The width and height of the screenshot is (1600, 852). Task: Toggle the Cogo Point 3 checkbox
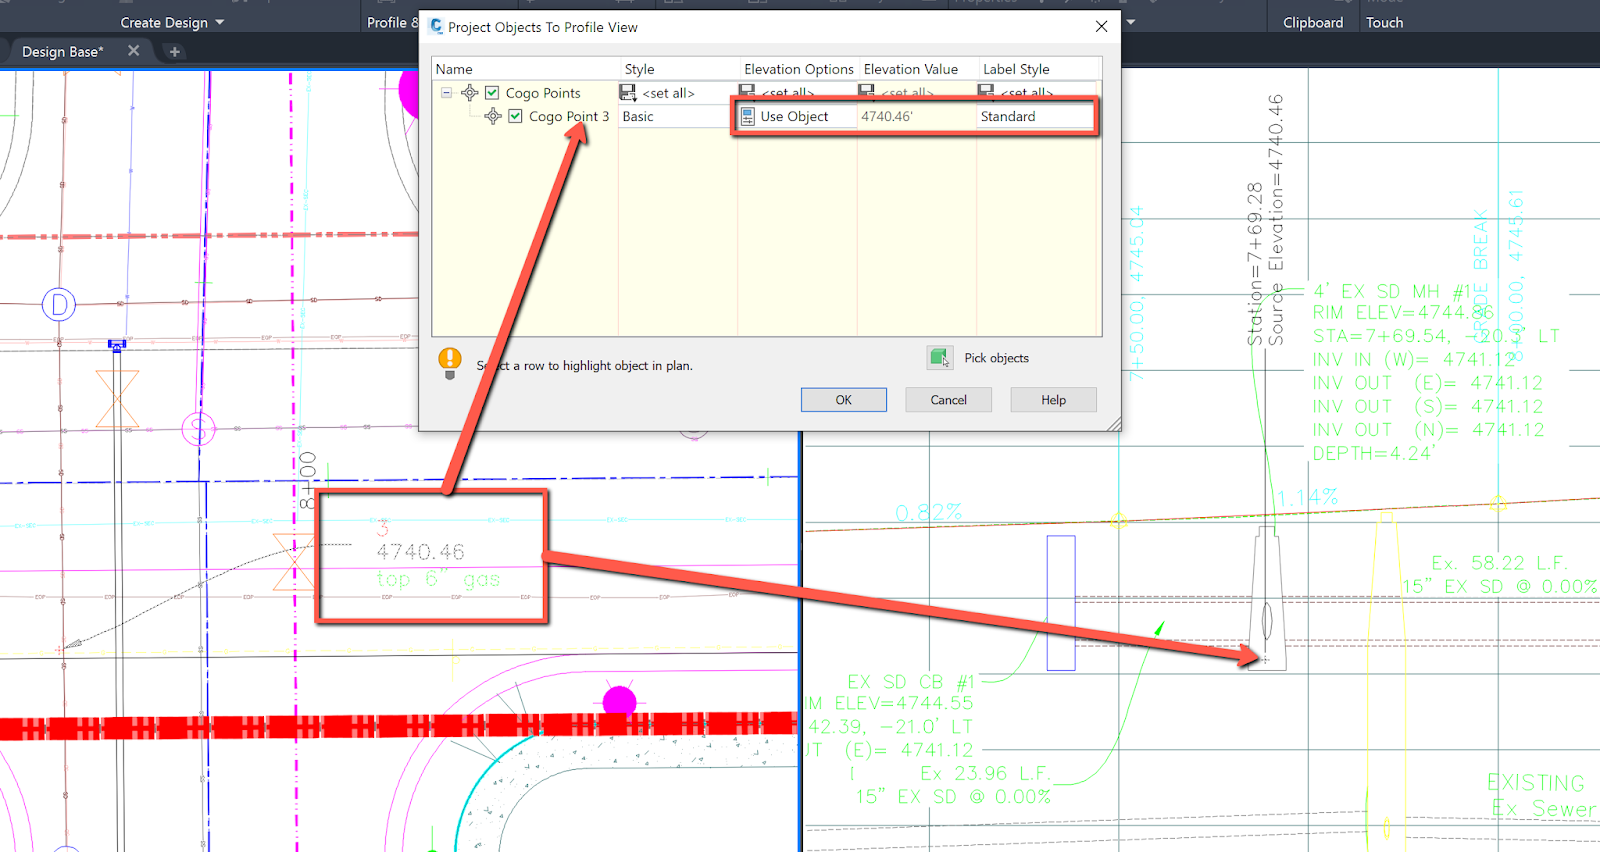pos(515,117)
